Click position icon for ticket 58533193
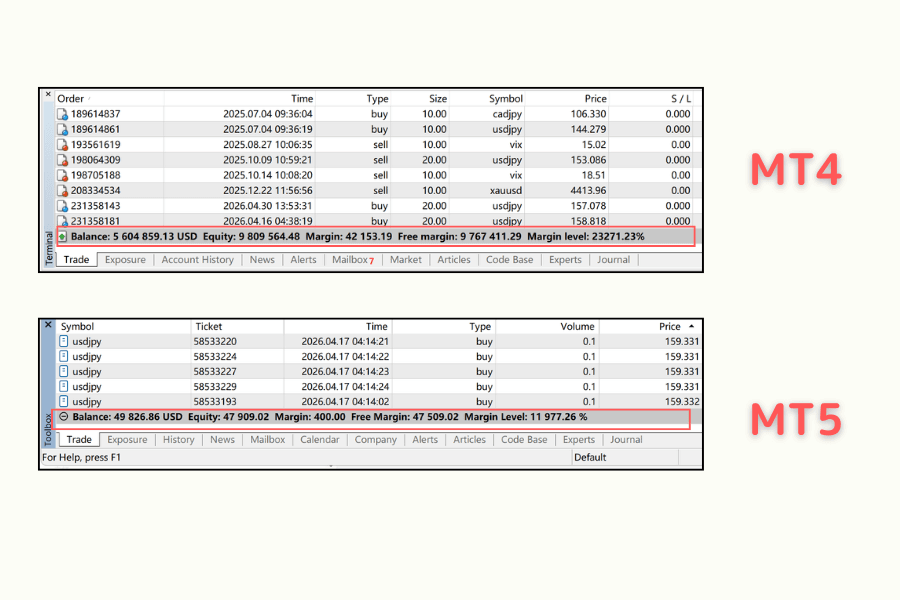The image size is (900, 600). click(64, 401)
